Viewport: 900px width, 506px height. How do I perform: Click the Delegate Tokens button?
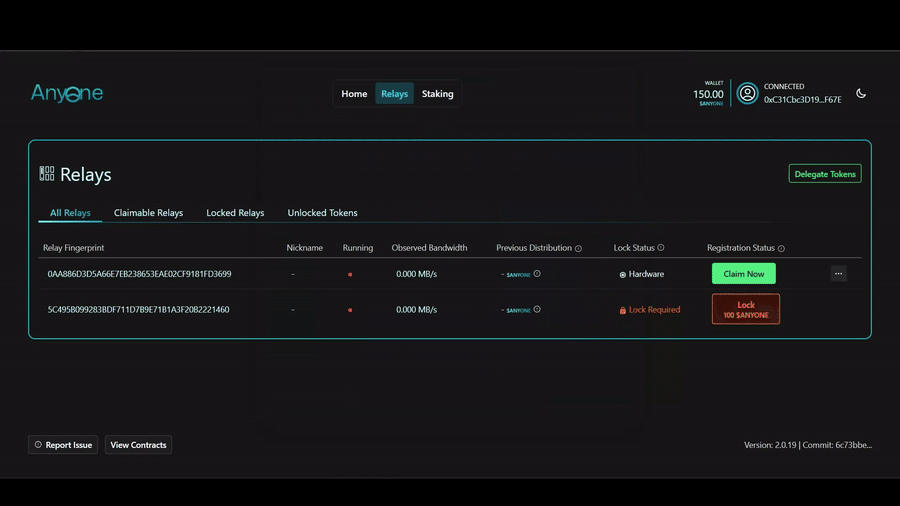coord(824,174)
